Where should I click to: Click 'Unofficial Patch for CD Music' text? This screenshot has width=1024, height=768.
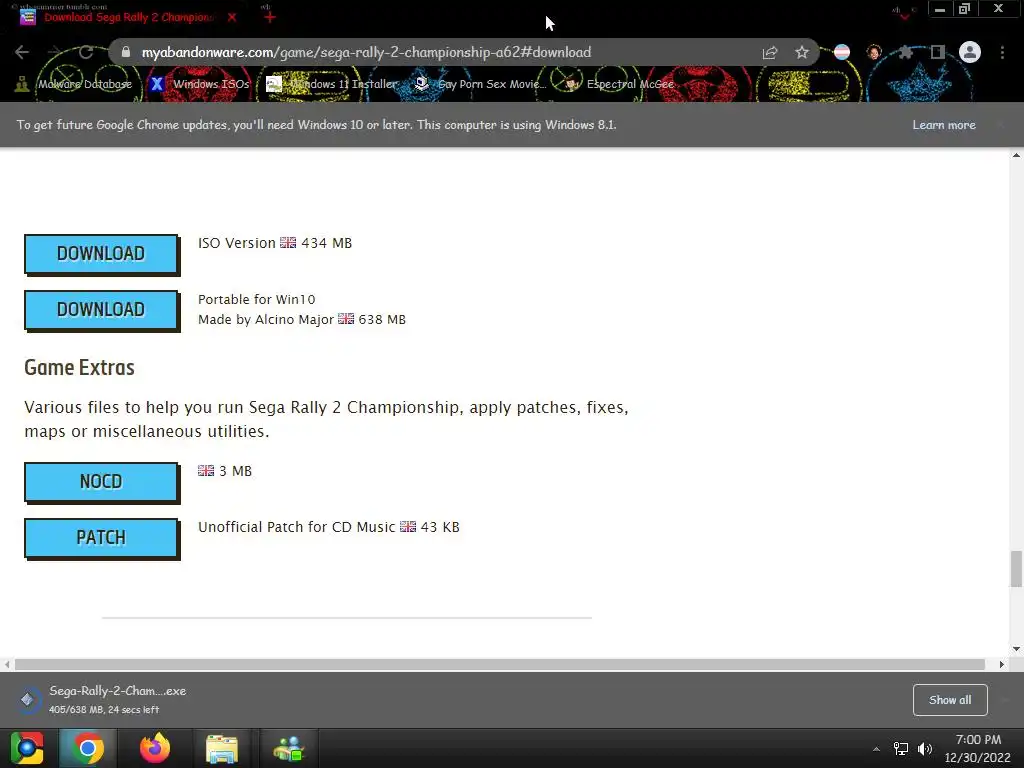tap(296, 527)
